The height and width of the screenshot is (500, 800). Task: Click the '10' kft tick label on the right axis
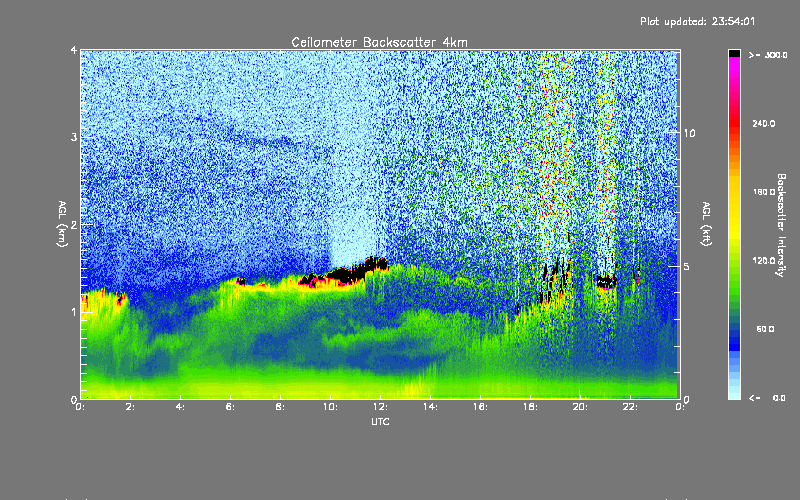point(689,133)
